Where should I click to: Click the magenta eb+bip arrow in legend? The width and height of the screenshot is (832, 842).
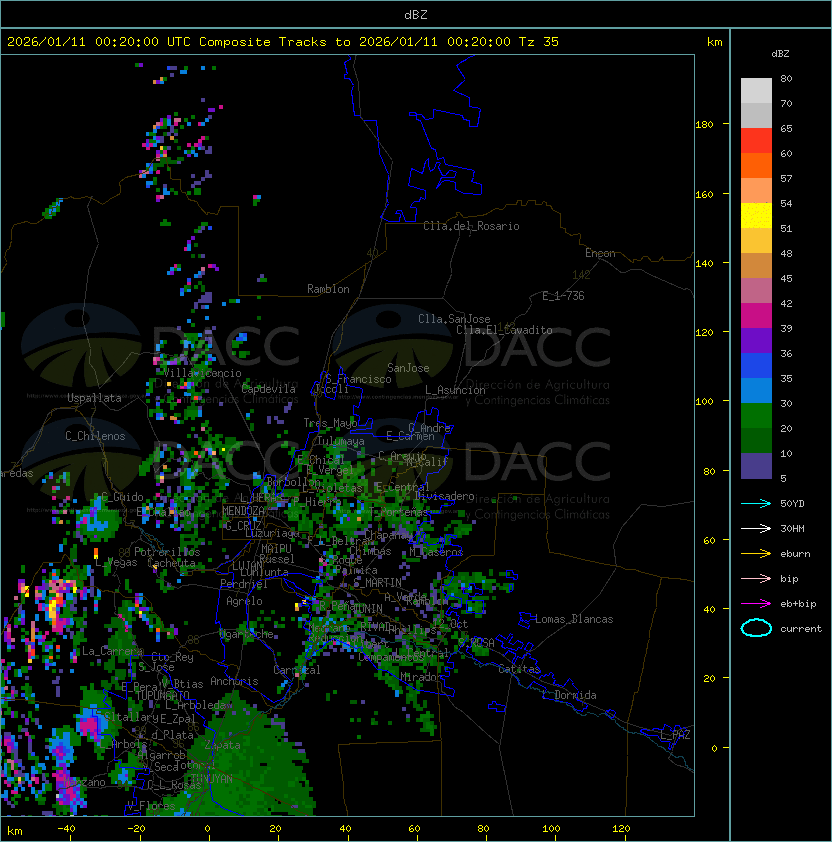756,604
